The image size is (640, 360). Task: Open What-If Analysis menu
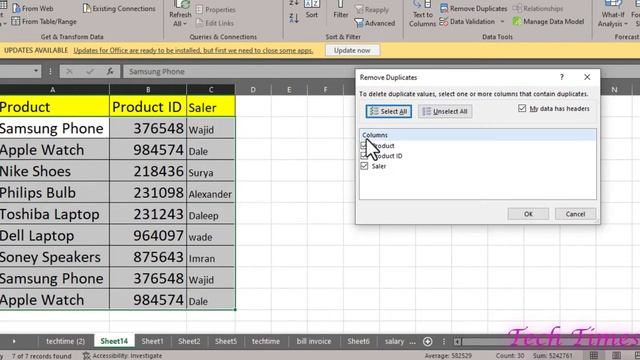click(613, 15)
